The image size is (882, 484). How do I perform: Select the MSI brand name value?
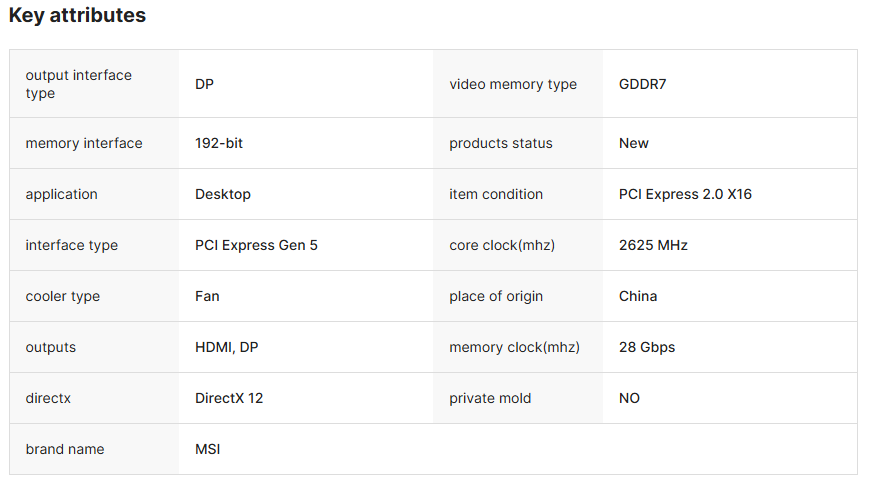pyautogui.click(x=208, y=450)
